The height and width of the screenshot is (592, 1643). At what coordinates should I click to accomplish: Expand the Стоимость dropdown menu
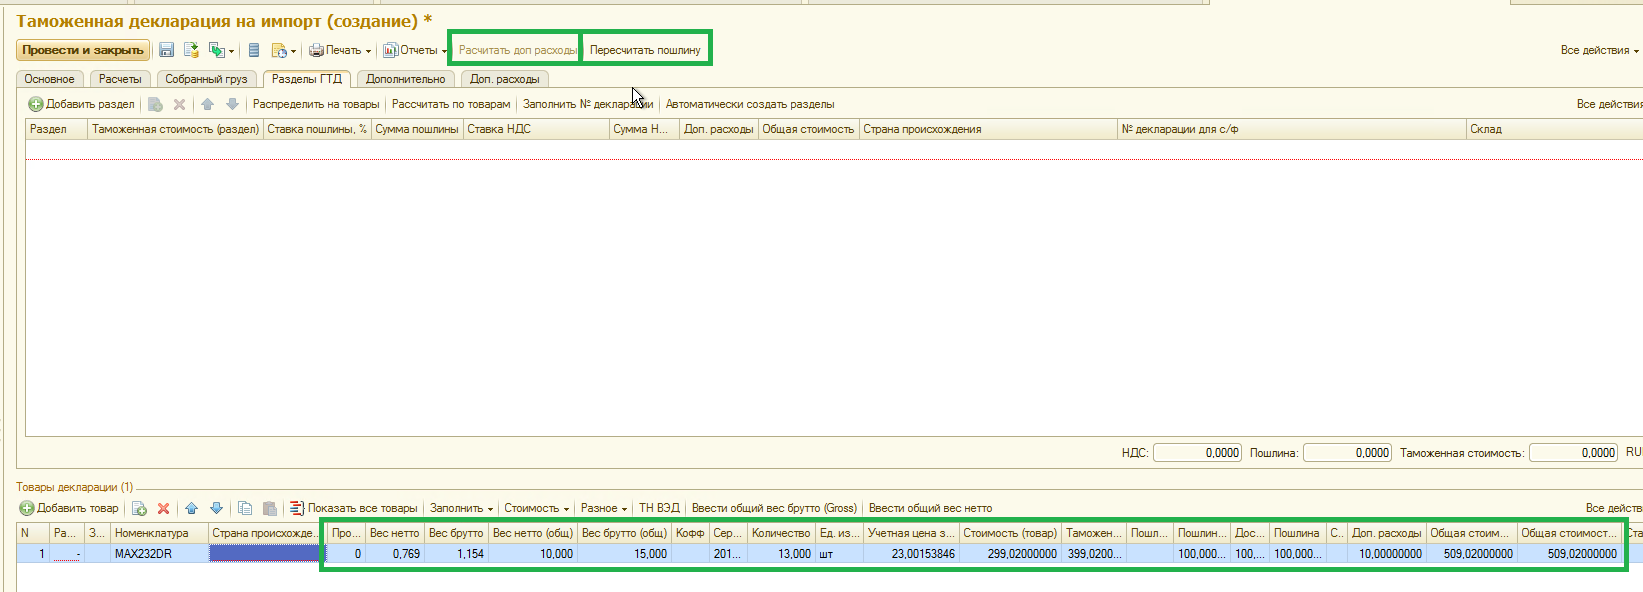[536, 508]
